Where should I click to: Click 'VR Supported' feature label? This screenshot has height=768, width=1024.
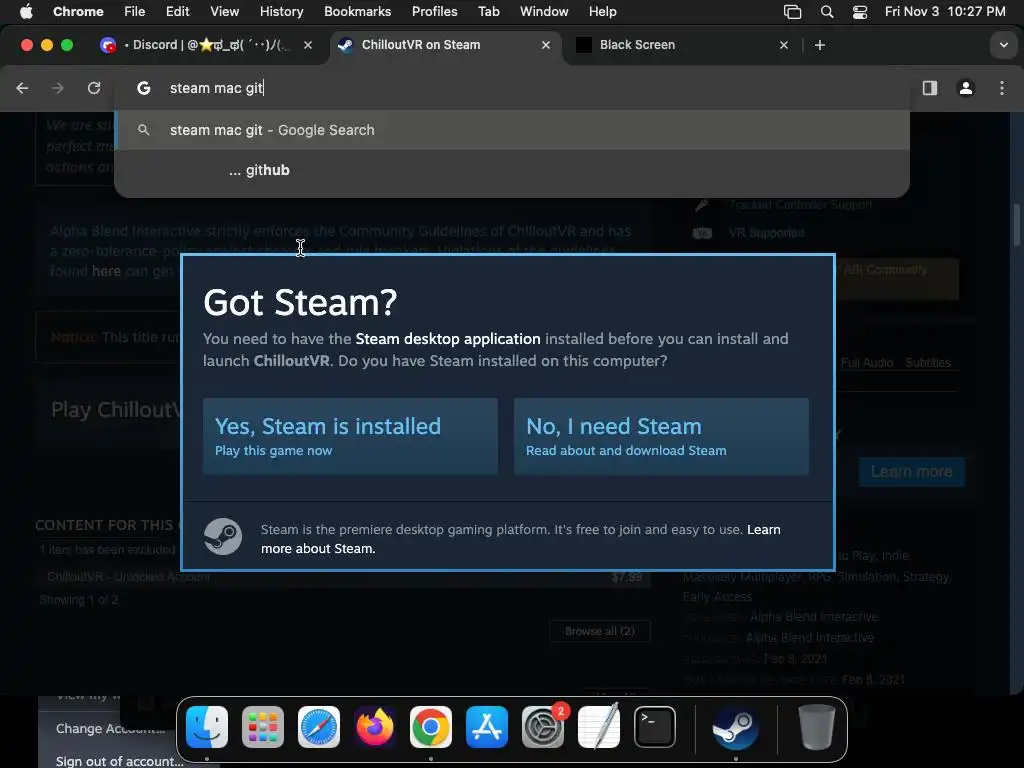(766, 232)
